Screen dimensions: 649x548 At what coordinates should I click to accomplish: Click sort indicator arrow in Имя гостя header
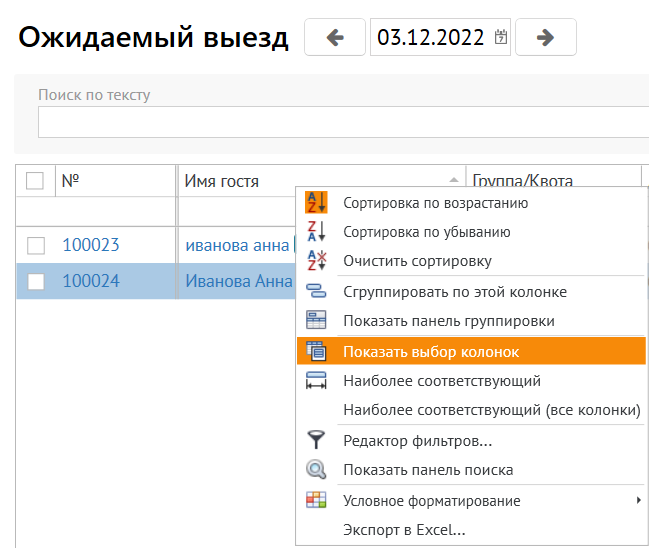(x=454, y=180)
